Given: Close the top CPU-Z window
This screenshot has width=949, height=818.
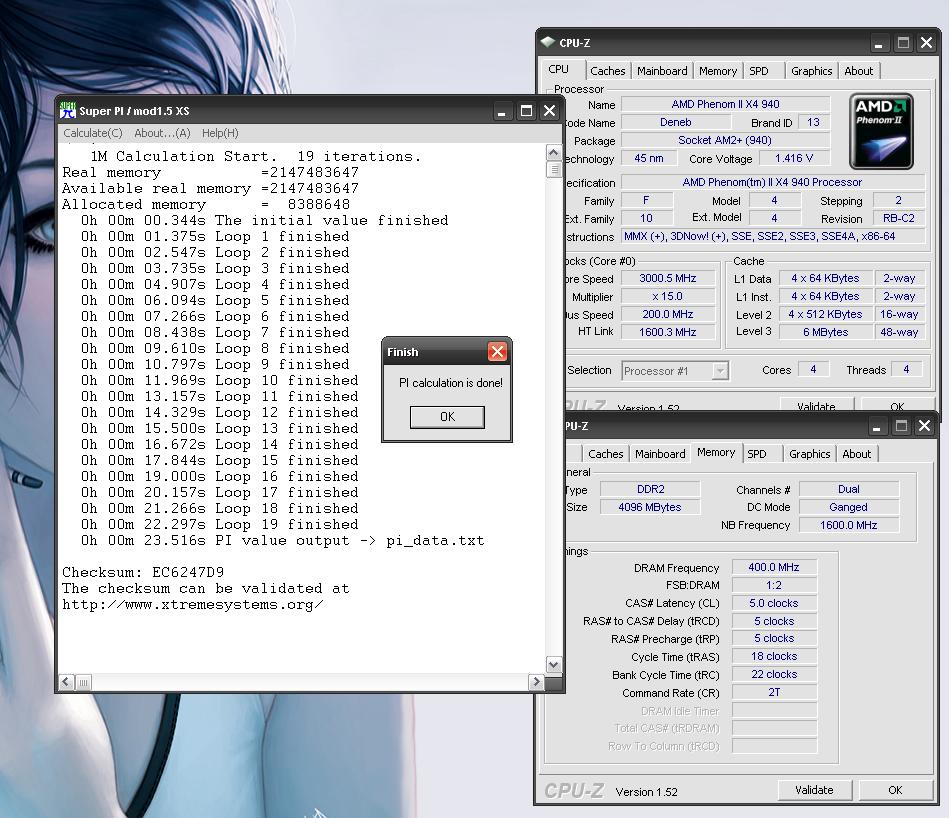Looking at the screenshot, I should coord(927,44).
